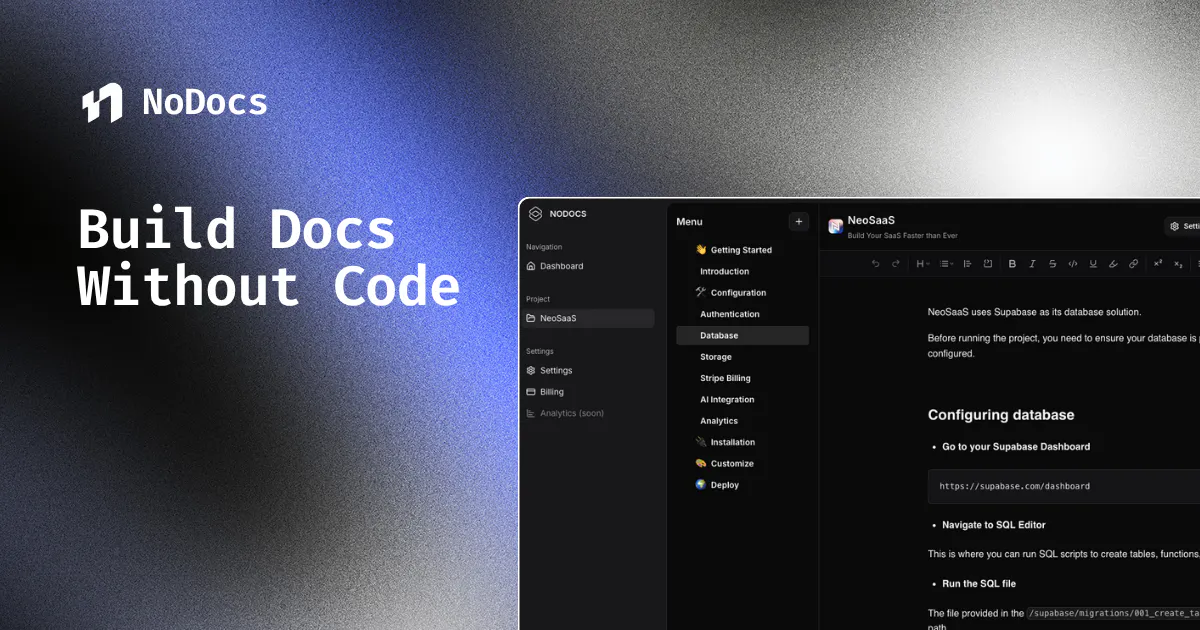Insert a code block from the toolbar
The image size is (1200, 630).
pos(988,264)
